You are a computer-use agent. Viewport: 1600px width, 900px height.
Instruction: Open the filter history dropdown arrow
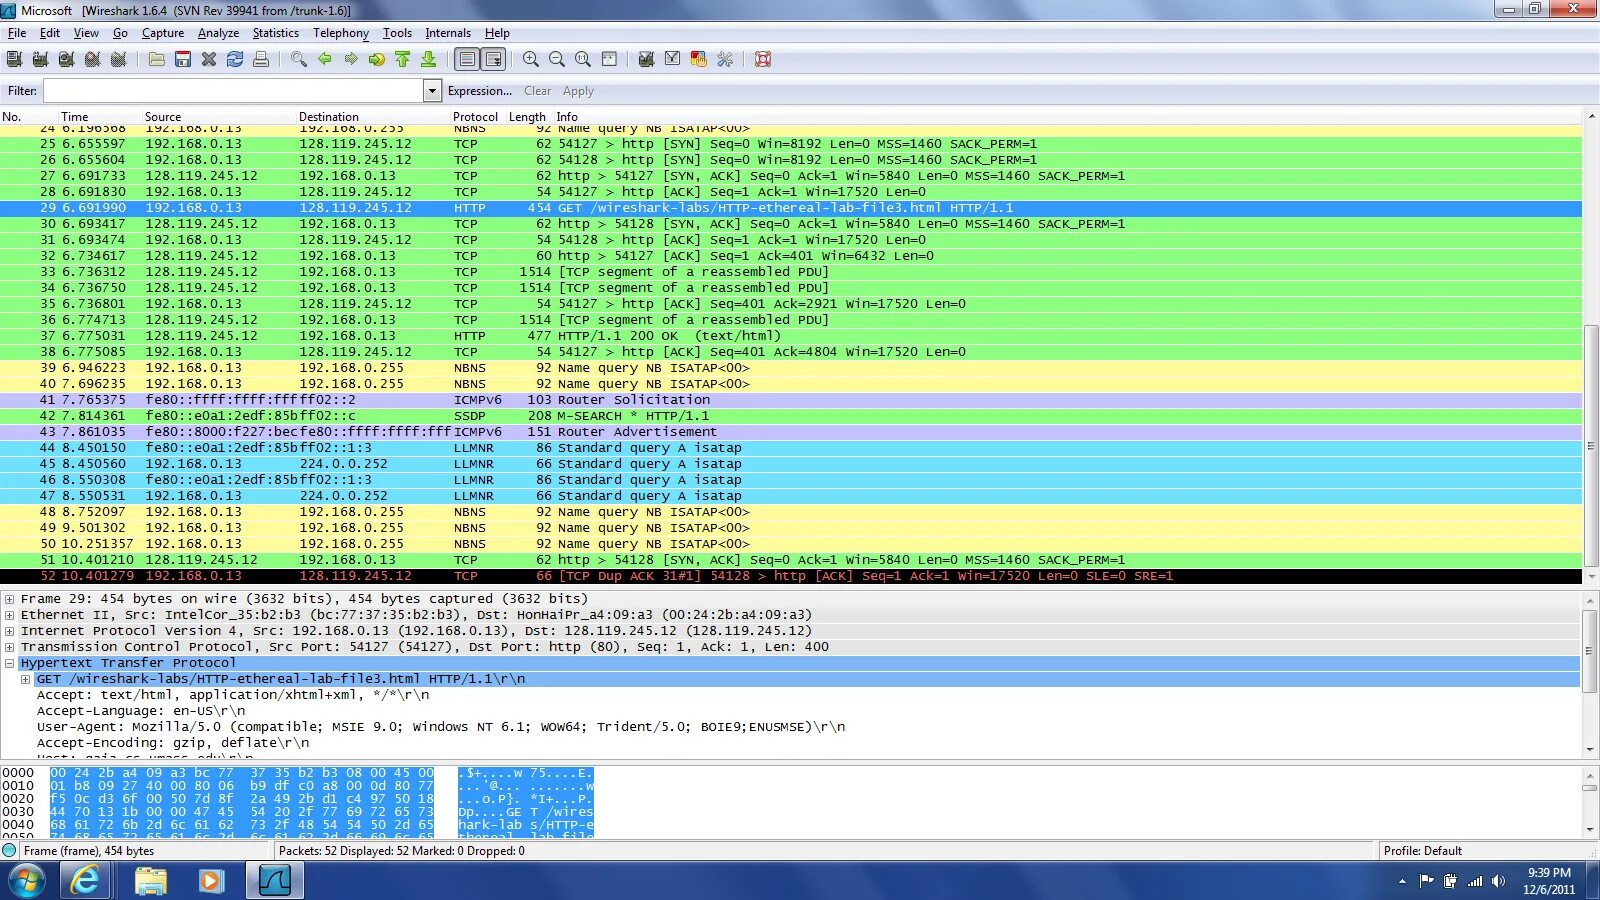[x=432, y=91]
